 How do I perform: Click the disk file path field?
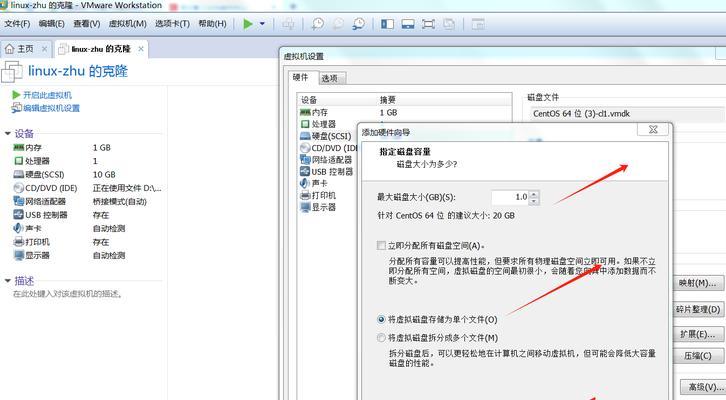pyautogui.click(x=627, y=114)
